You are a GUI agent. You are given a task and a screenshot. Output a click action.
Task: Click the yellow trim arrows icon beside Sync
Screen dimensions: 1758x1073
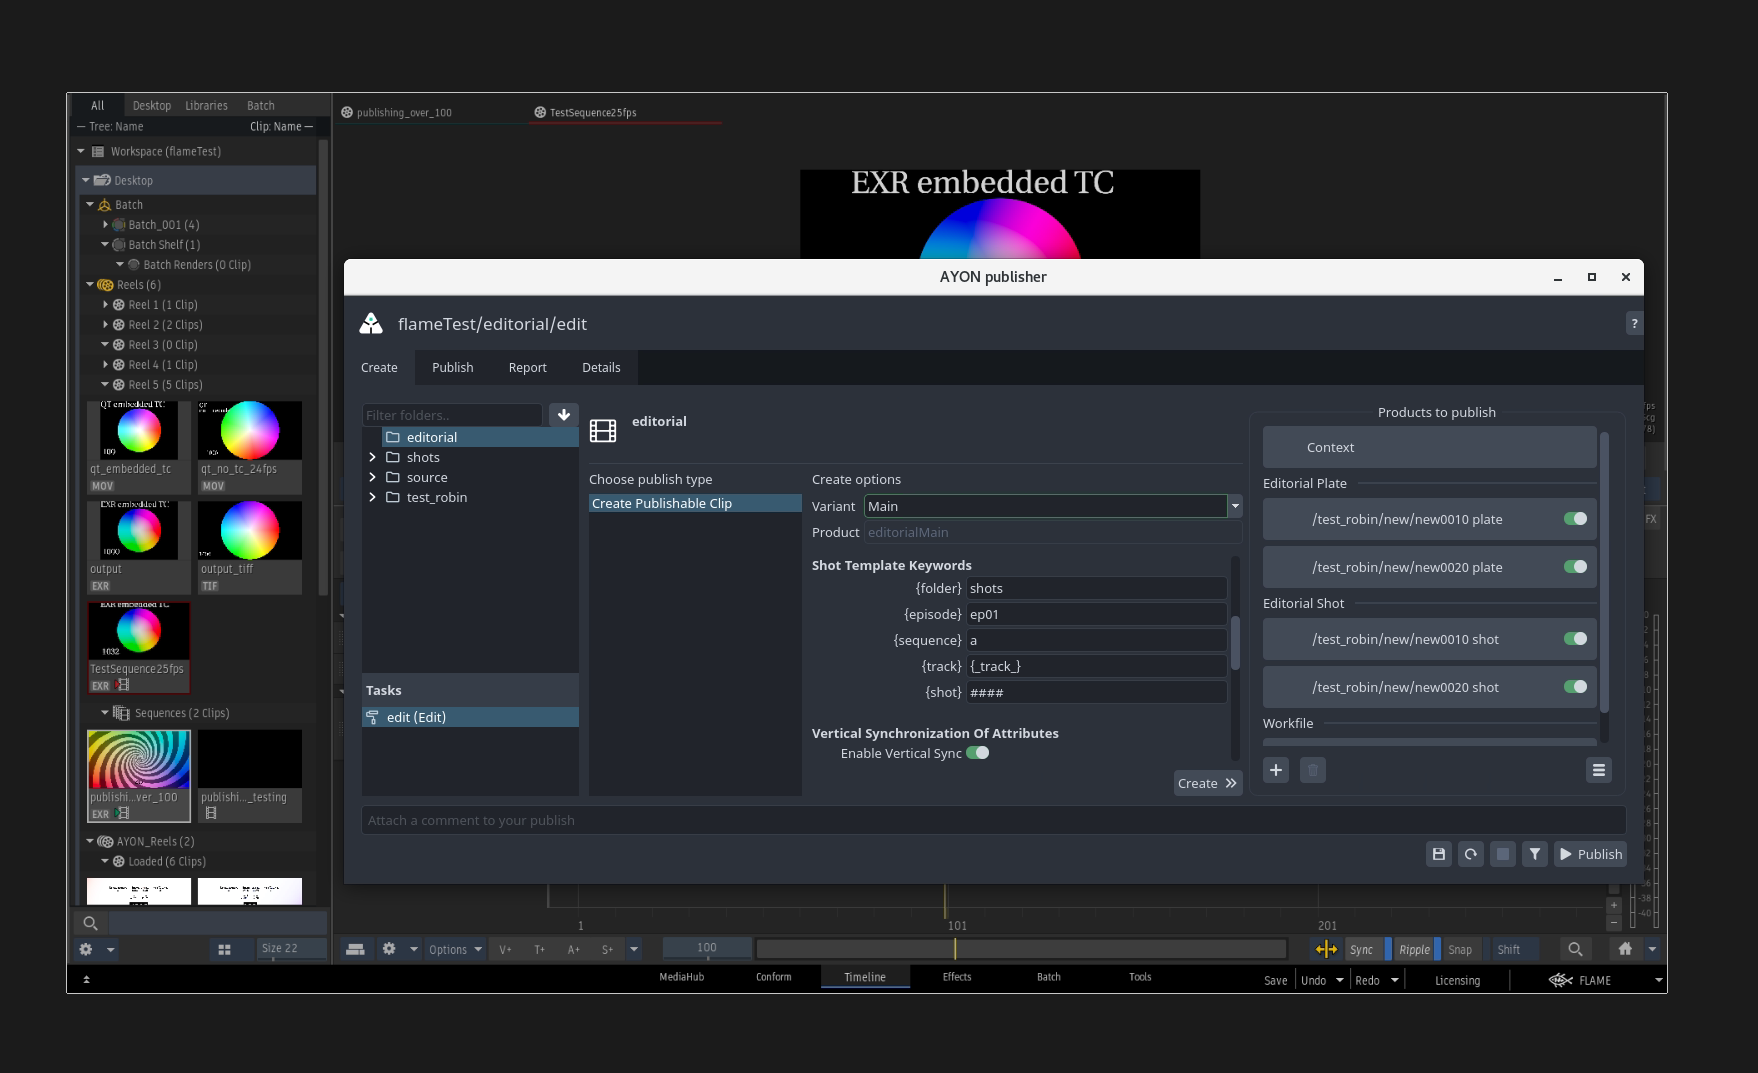tap(1326, 949)
